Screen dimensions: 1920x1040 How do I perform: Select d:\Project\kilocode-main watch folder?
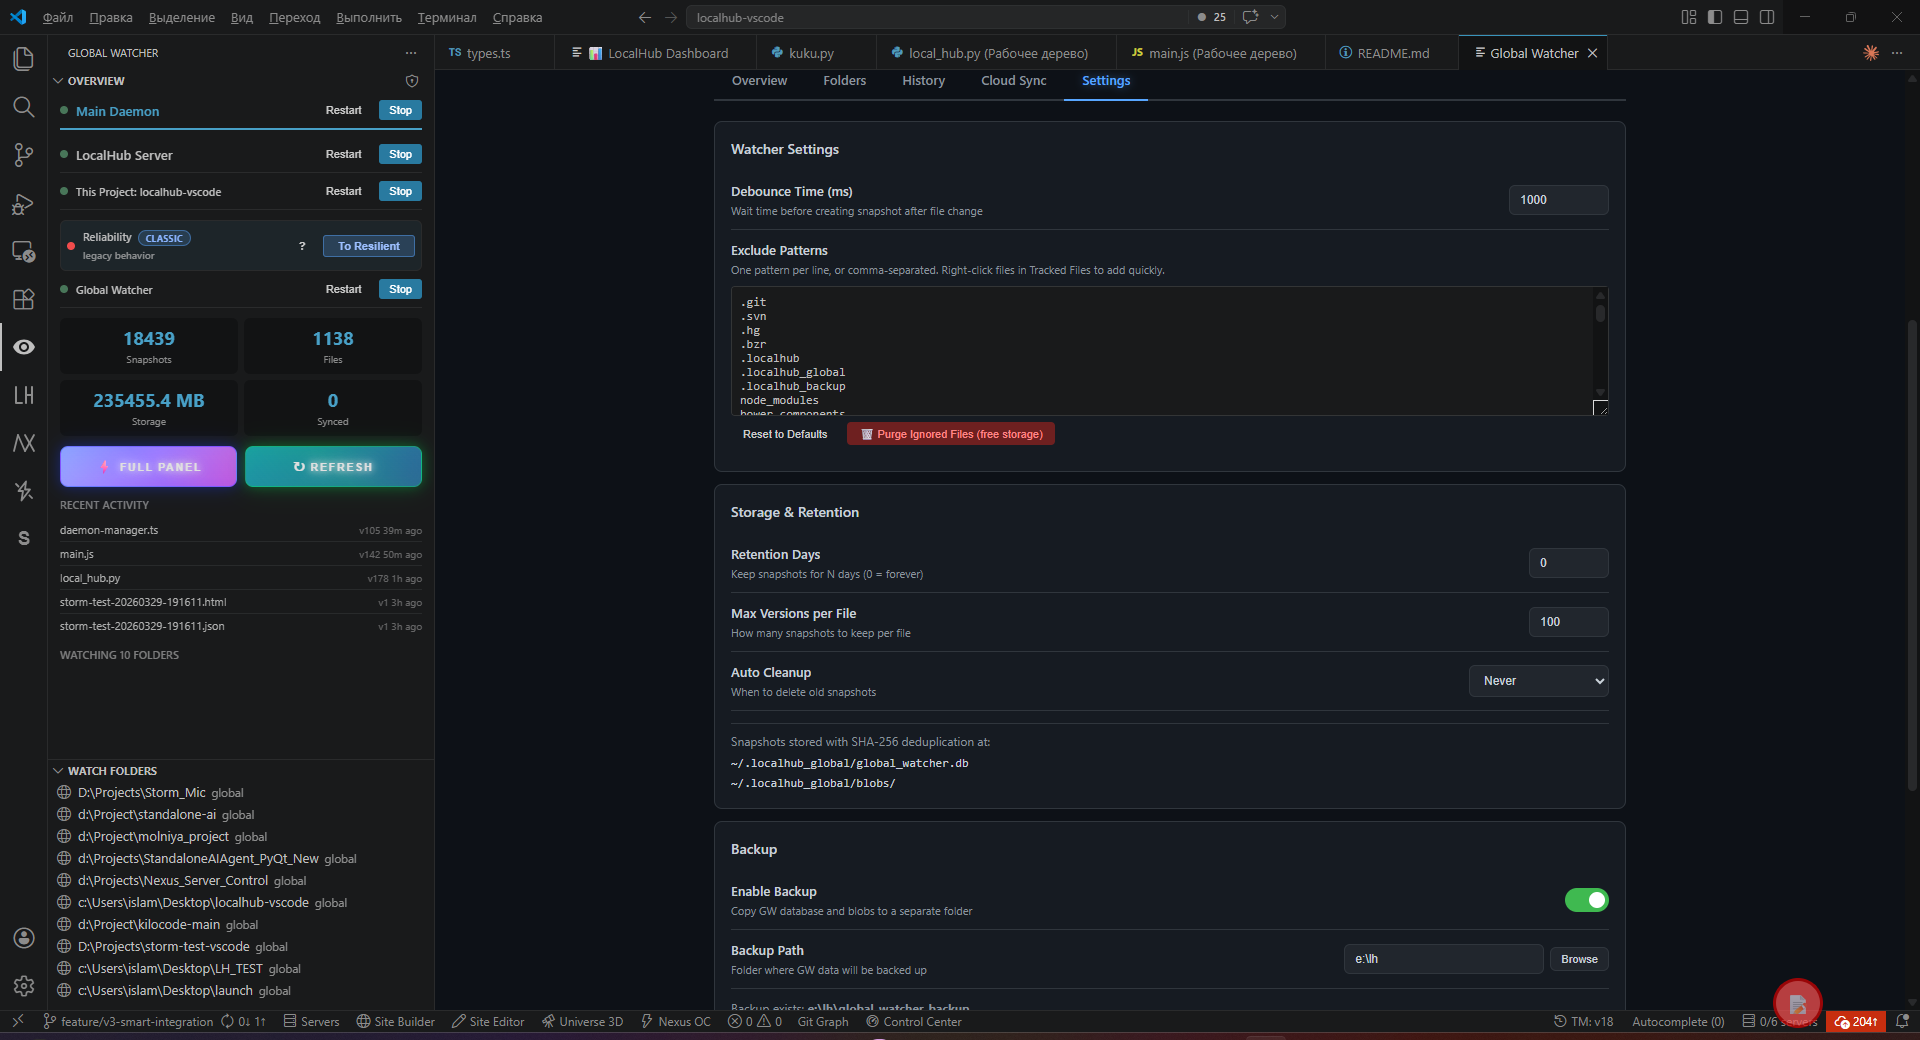(x=243, y=925)
